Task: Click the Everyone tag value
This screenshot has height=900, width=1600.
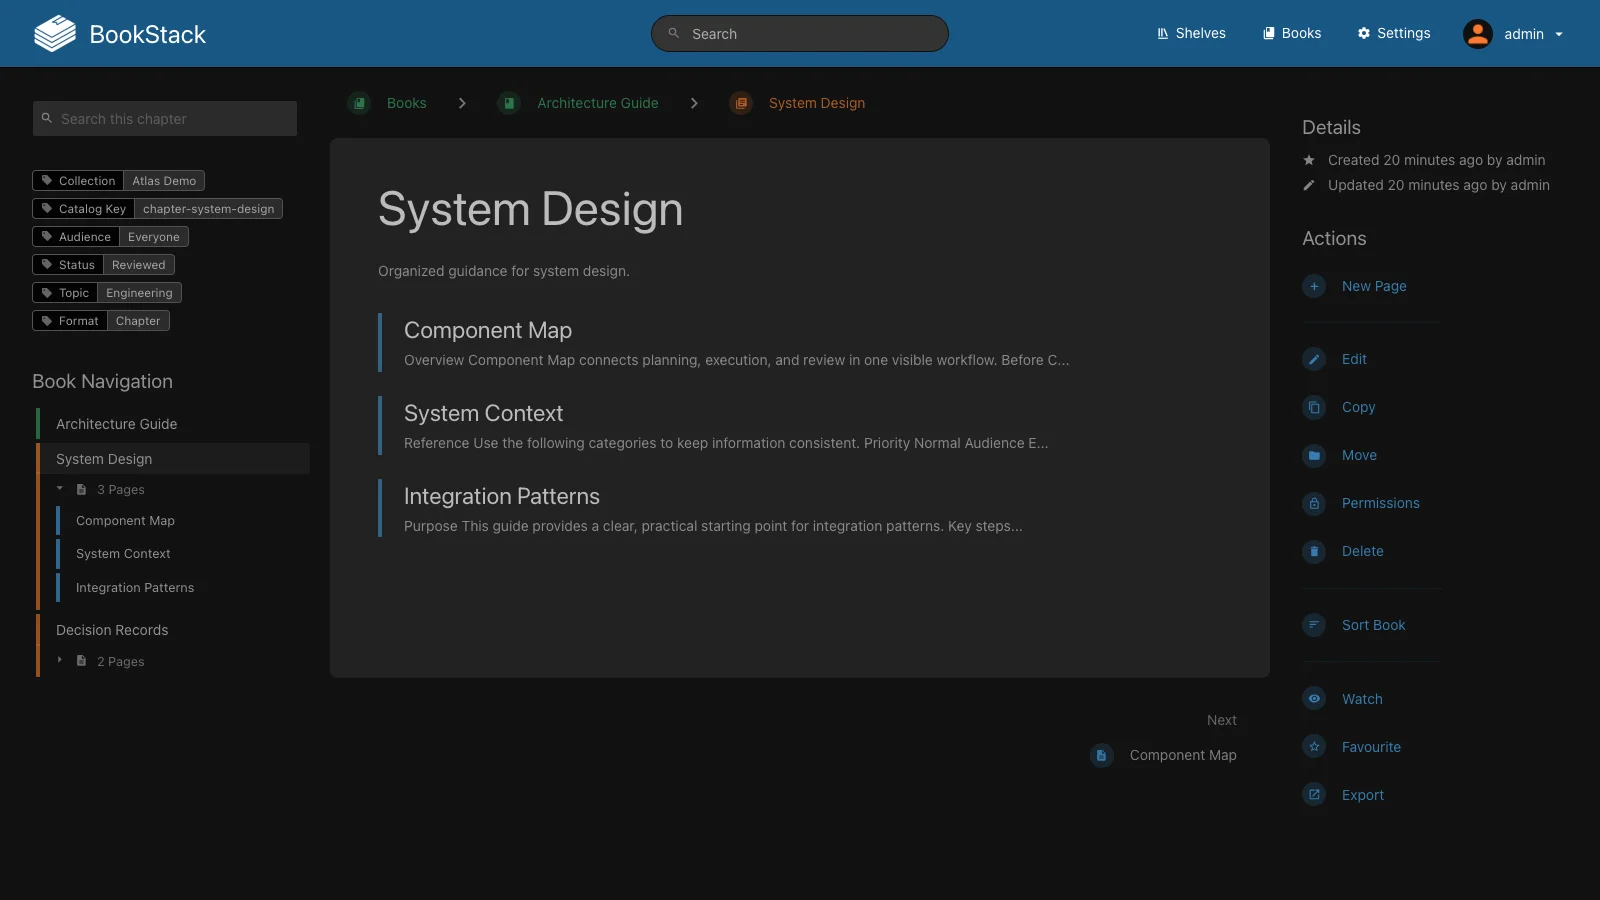Action: coord(154,237)
